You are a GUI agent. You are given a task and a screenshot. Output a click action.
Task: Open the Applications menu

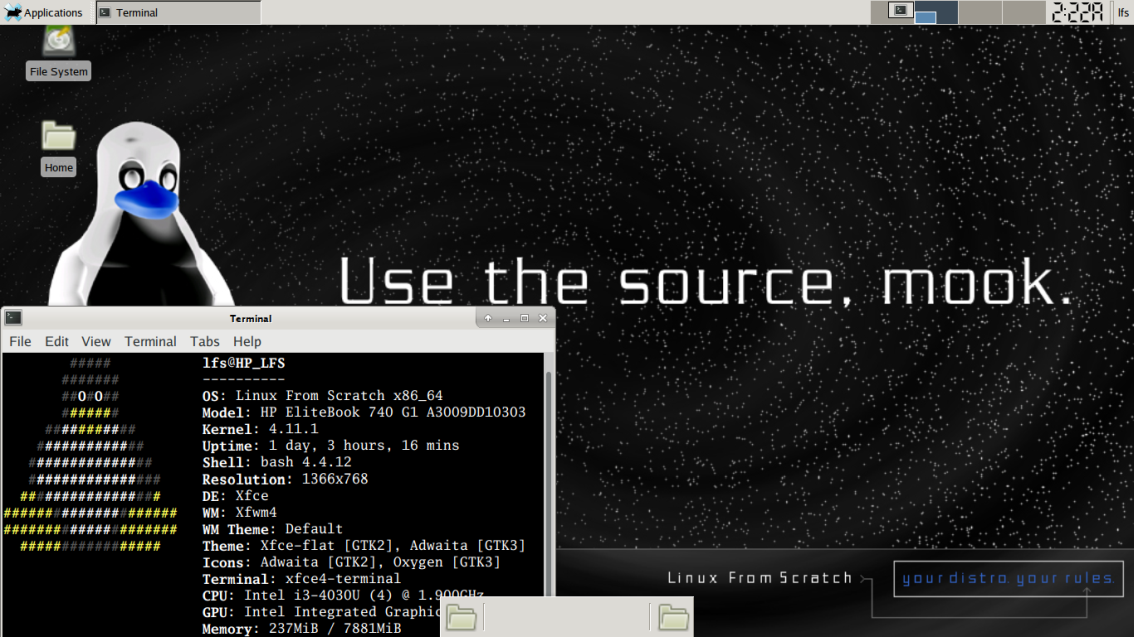(x=43, y=12)
